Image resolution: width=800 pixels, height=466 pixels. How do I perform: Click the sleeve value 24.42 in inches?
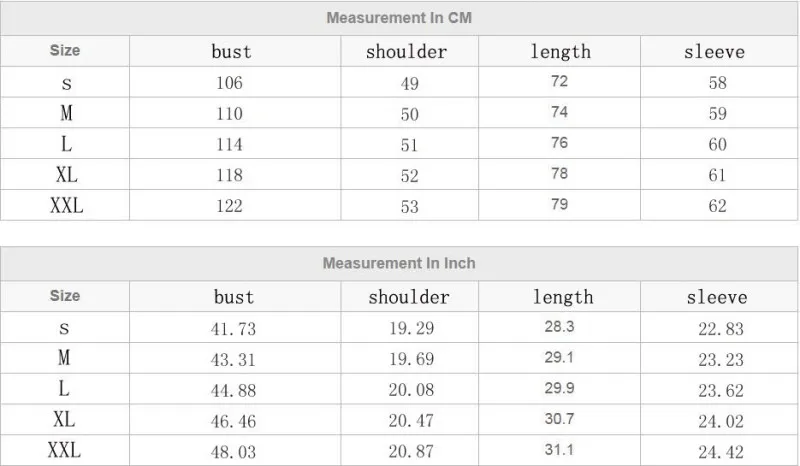[719, 450]
